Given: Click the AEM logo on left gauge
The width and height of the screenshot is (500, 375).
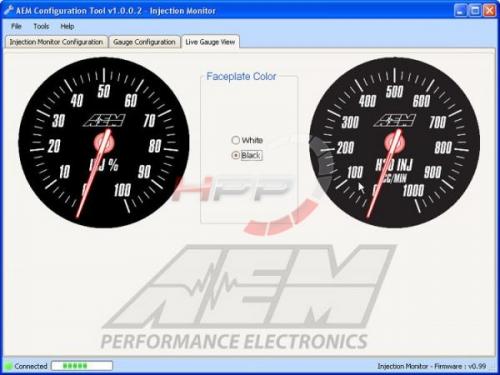Looking at the screenshot, I should click(104, 120).
